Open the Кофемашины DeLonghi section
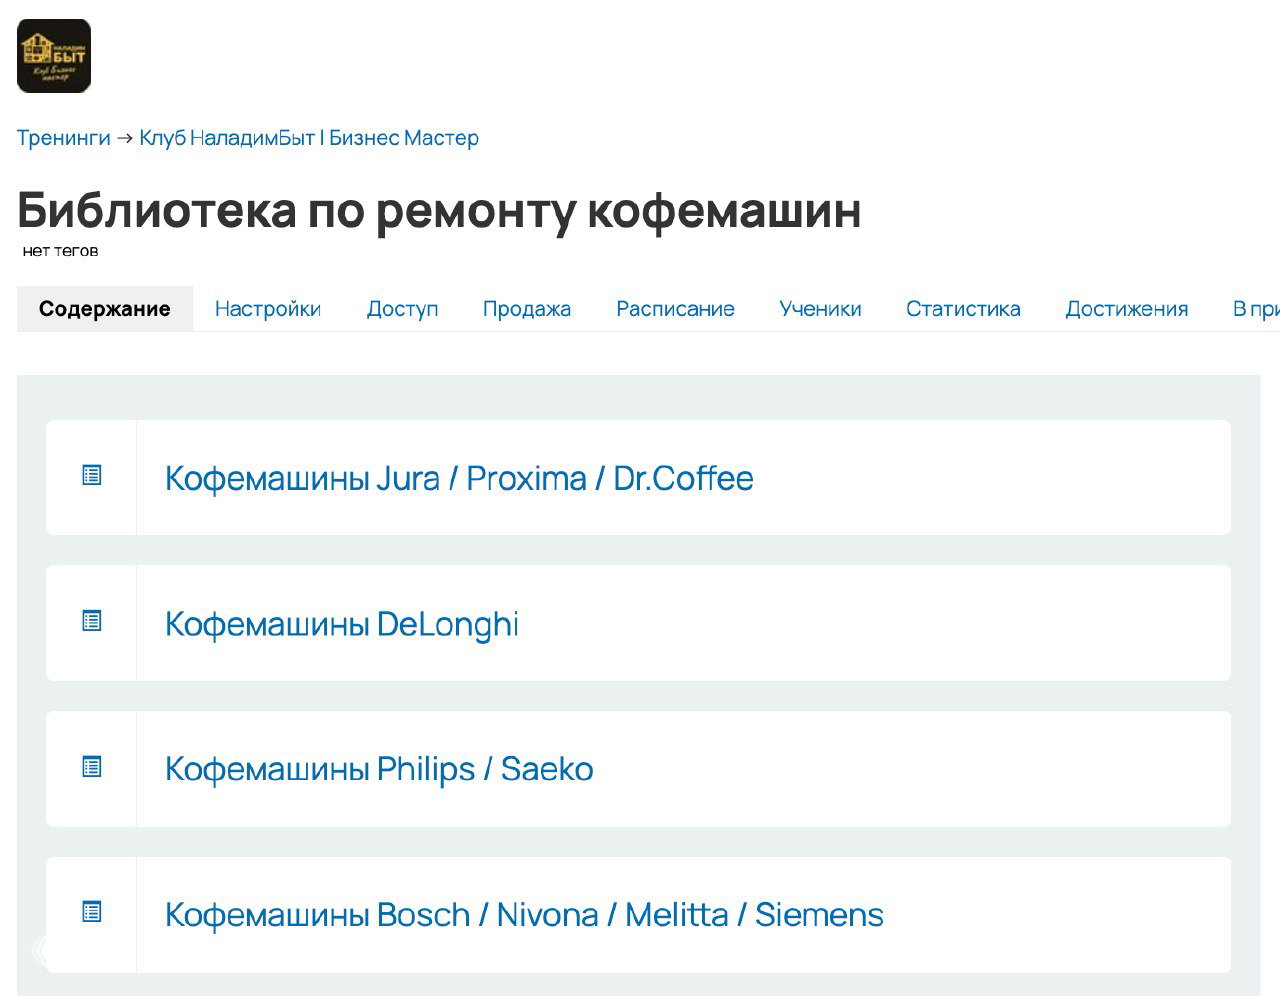 [342, 624]
